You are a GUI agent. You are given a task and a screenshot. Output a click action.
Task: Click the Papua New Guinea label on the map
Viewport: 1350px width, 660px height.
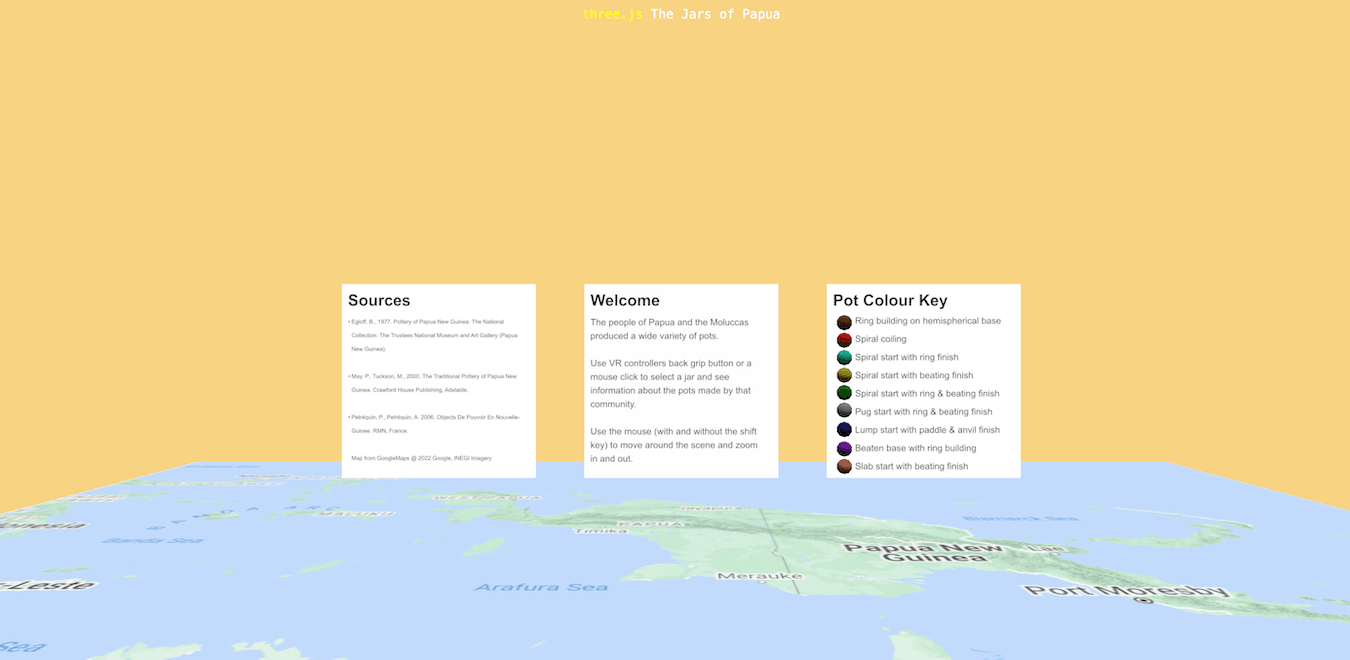pos(922,554)
